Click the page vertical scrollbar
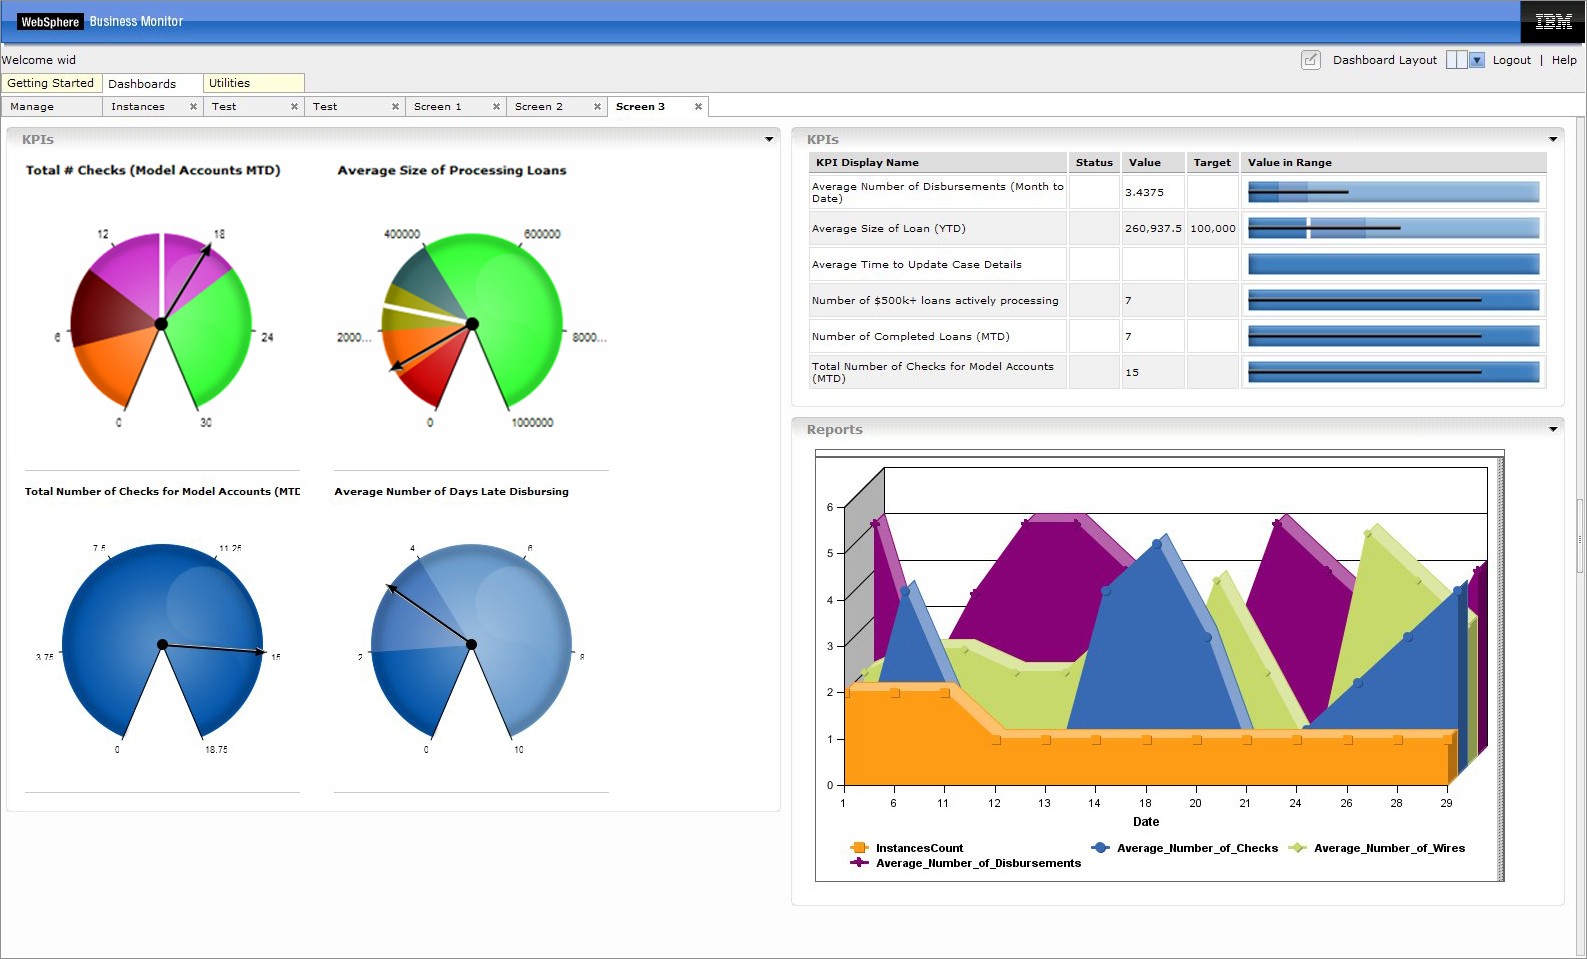 1580,536
